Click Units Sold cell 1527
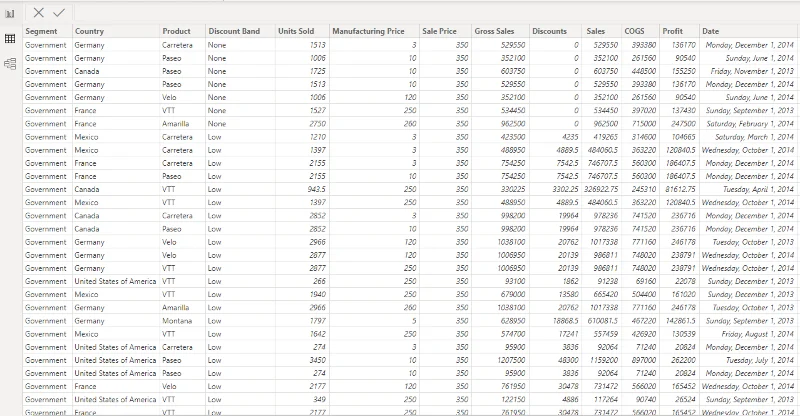800x416 pixels. (x=317, y=111)
